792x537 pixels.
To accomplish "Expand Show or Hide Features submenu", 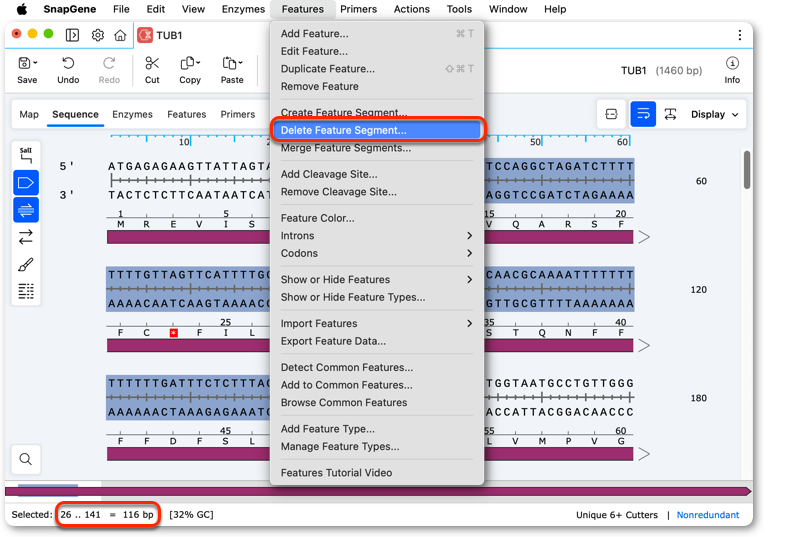I will click(x=377, y=280).
